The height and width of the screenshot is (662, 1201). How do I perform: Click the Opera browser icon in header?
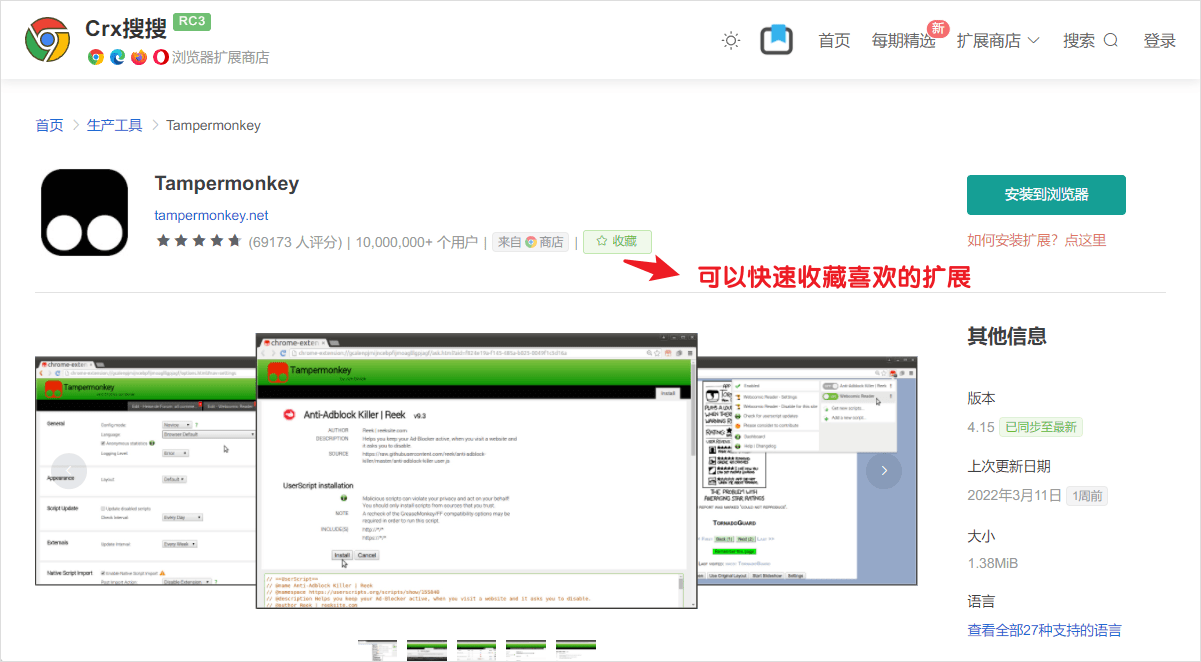point(160,57)
